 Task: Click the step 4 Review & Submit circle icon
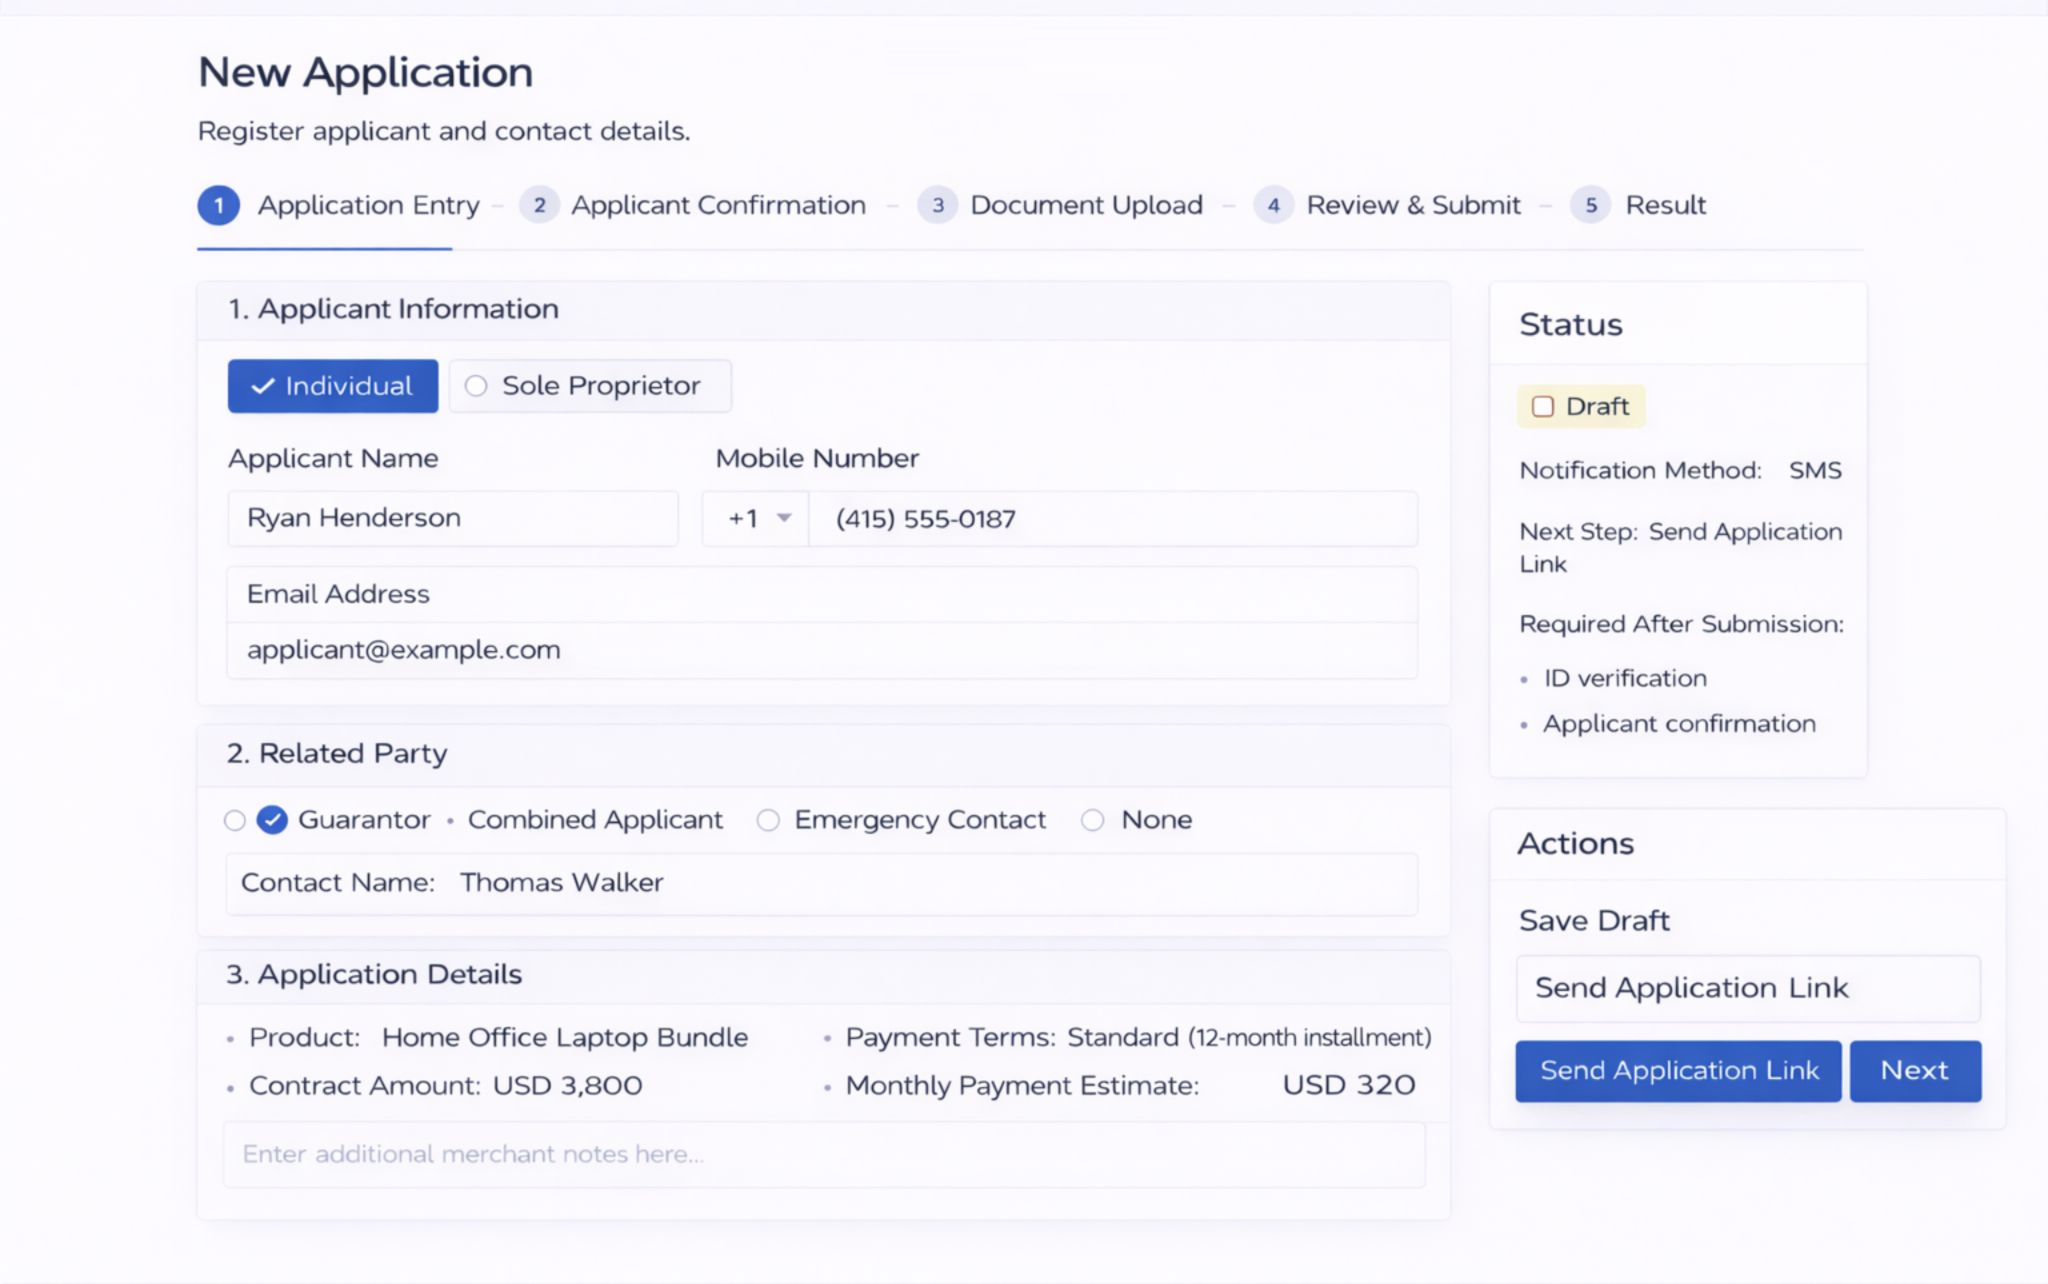coord(1274,206)
